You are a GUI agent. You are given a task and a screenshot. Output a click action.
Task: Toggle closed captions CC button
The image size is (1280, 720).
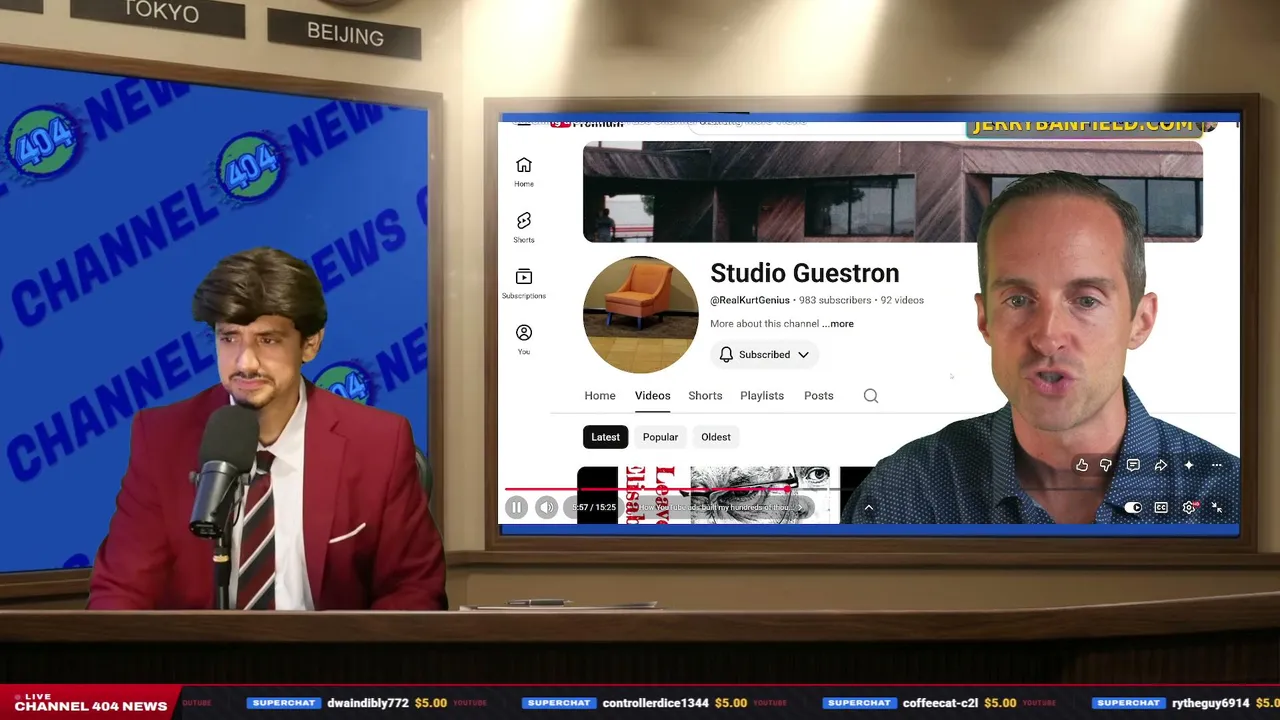click(x=1161, y=508)
